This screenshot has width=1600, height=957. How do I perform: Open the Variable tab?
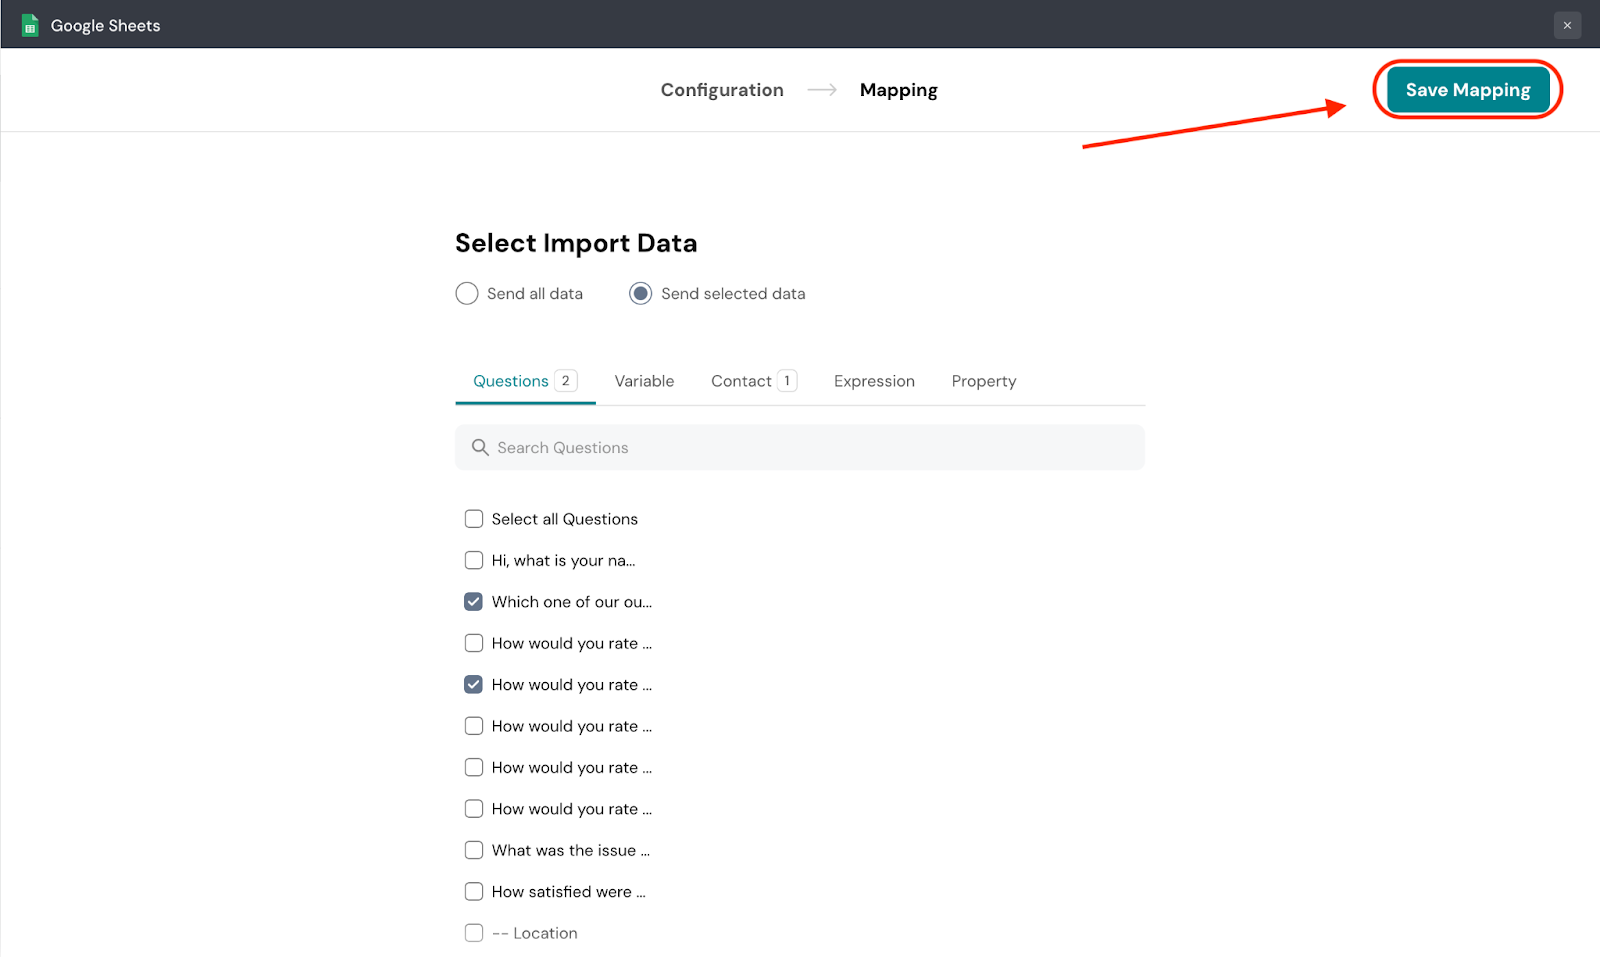[x=644, y=381]
